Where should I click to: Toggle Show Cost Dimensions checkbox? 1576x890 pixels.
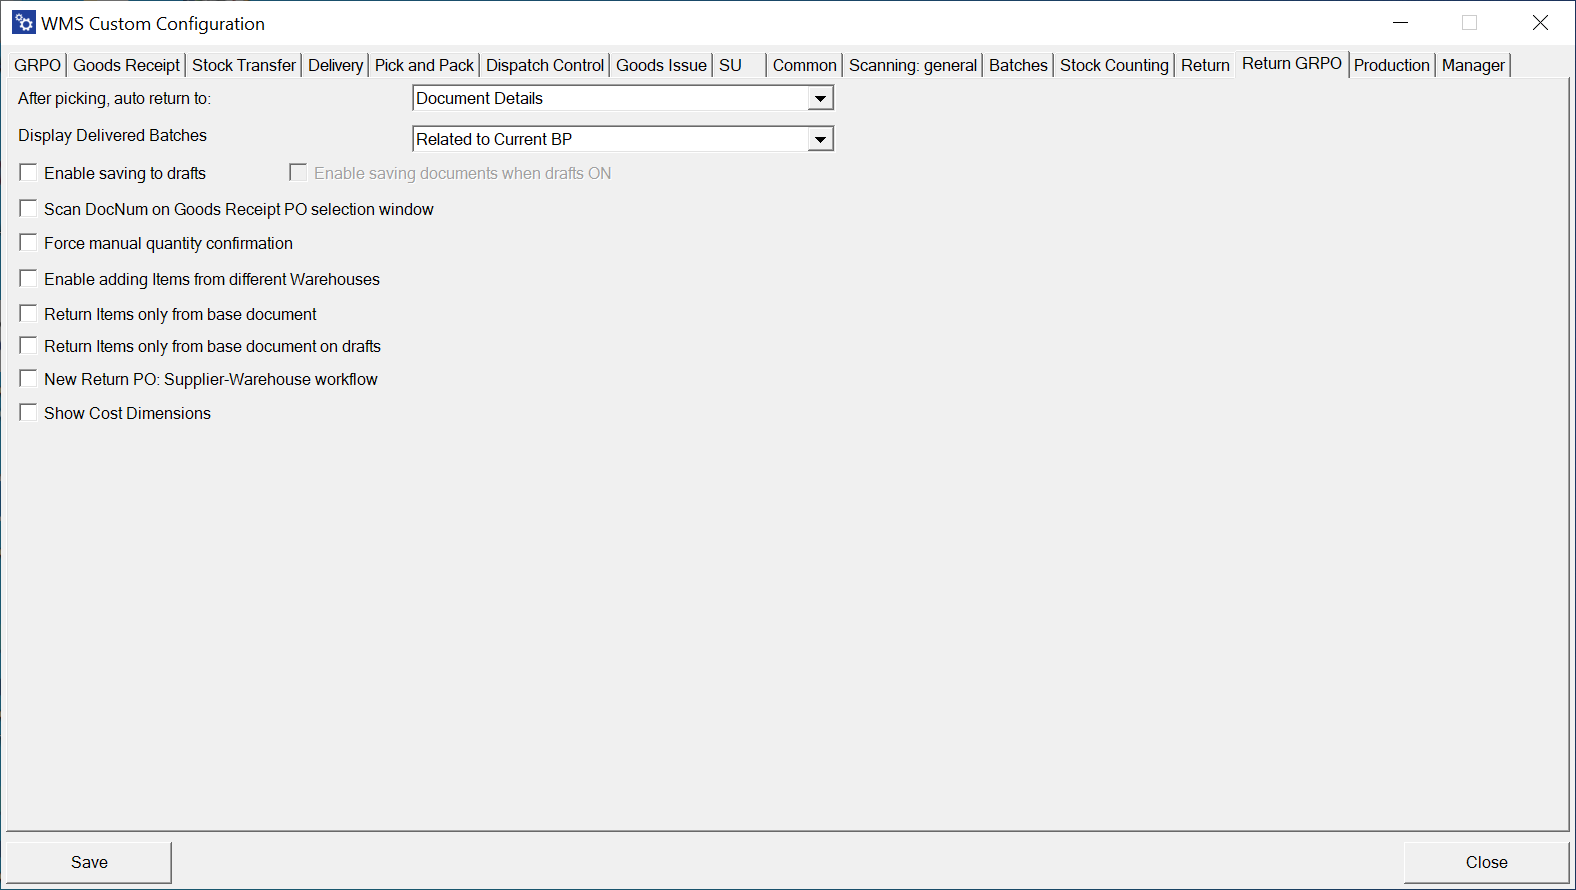[x=29, y=413]
